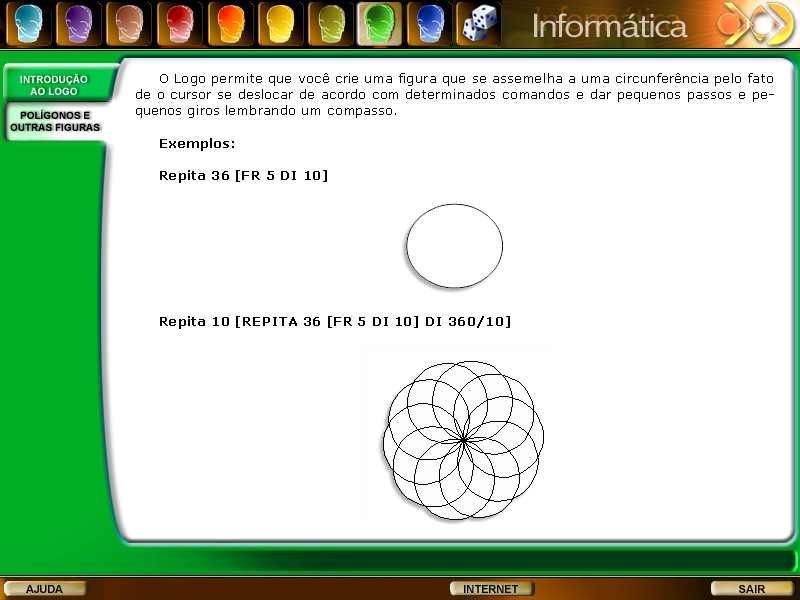Click the orange arrows logo icon
This screenshot has width=800, height=600.
(x=755, y=24)
